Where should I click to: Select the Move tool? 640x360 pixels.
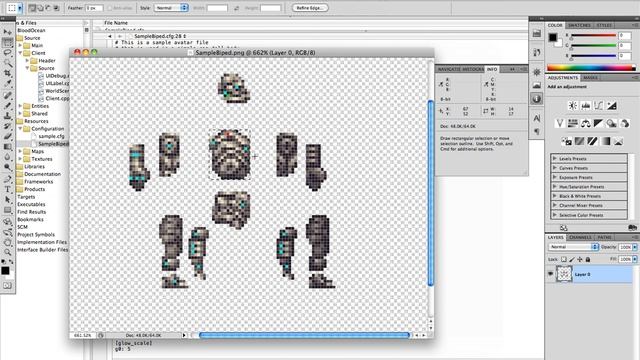click(x=7, y=32)
